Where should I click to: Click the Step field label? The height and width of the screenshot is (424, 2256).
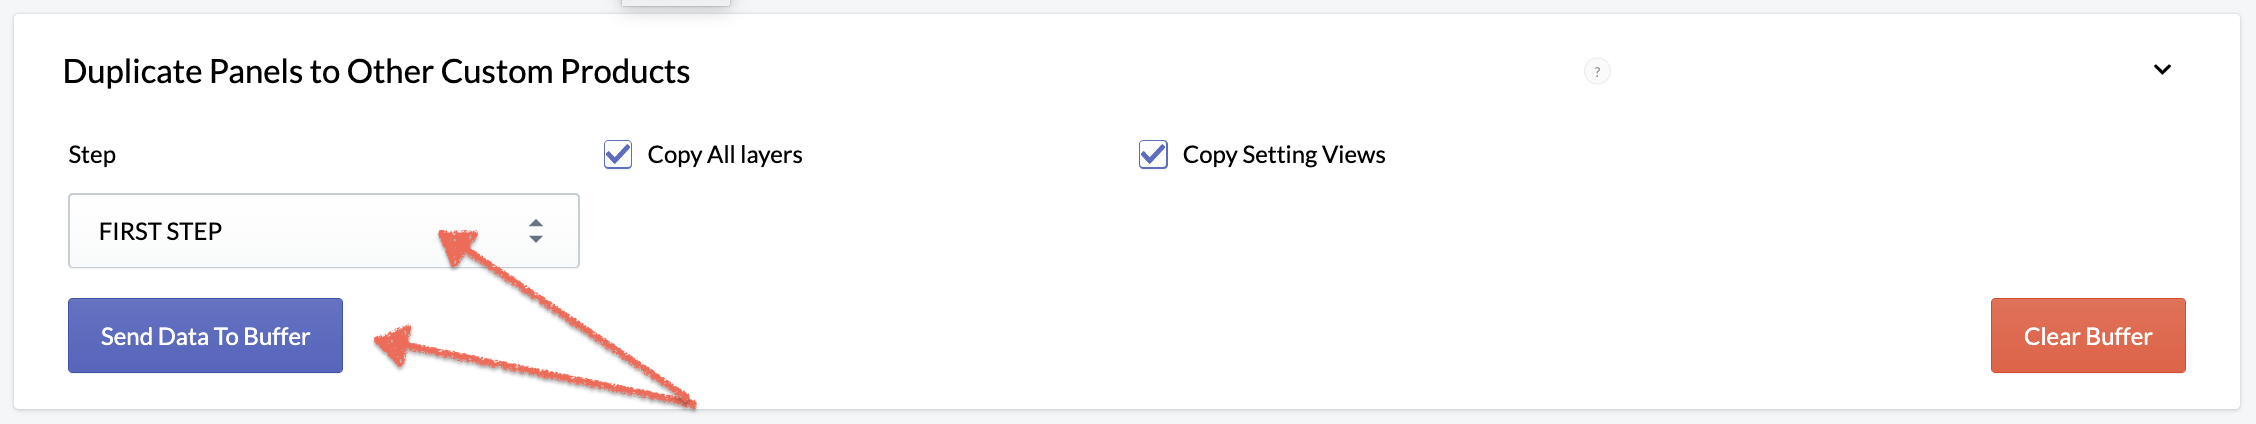92,155
